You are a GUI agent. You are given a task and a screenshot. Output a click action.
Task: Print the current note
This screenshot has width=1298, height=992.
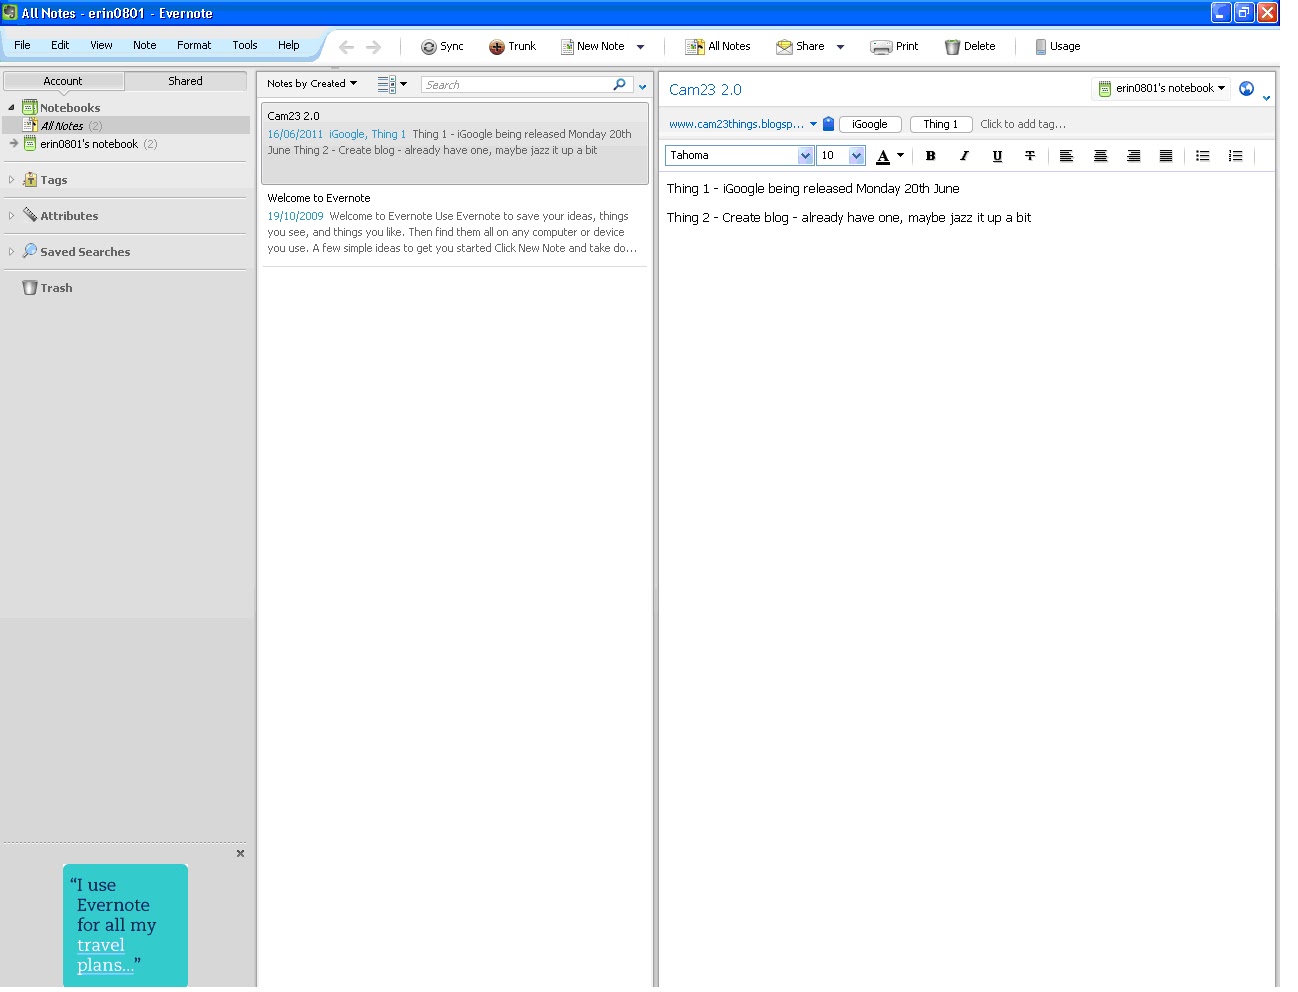894,47
